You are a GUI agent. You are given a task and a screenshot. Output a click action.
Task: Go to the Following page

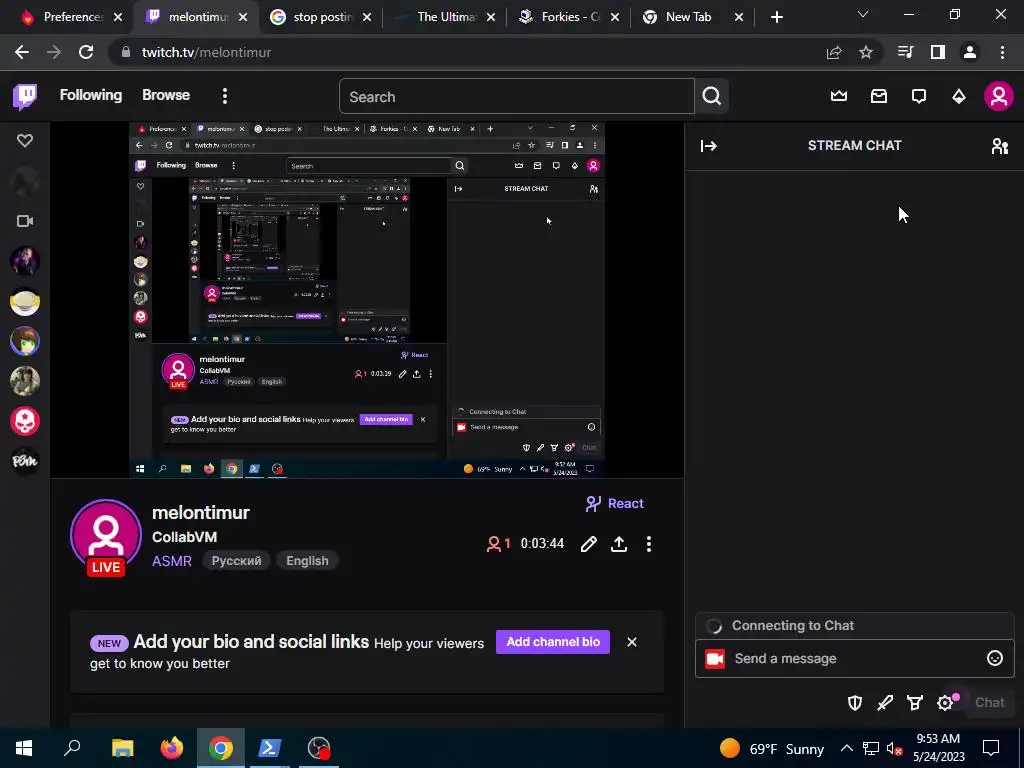[91, 95]
